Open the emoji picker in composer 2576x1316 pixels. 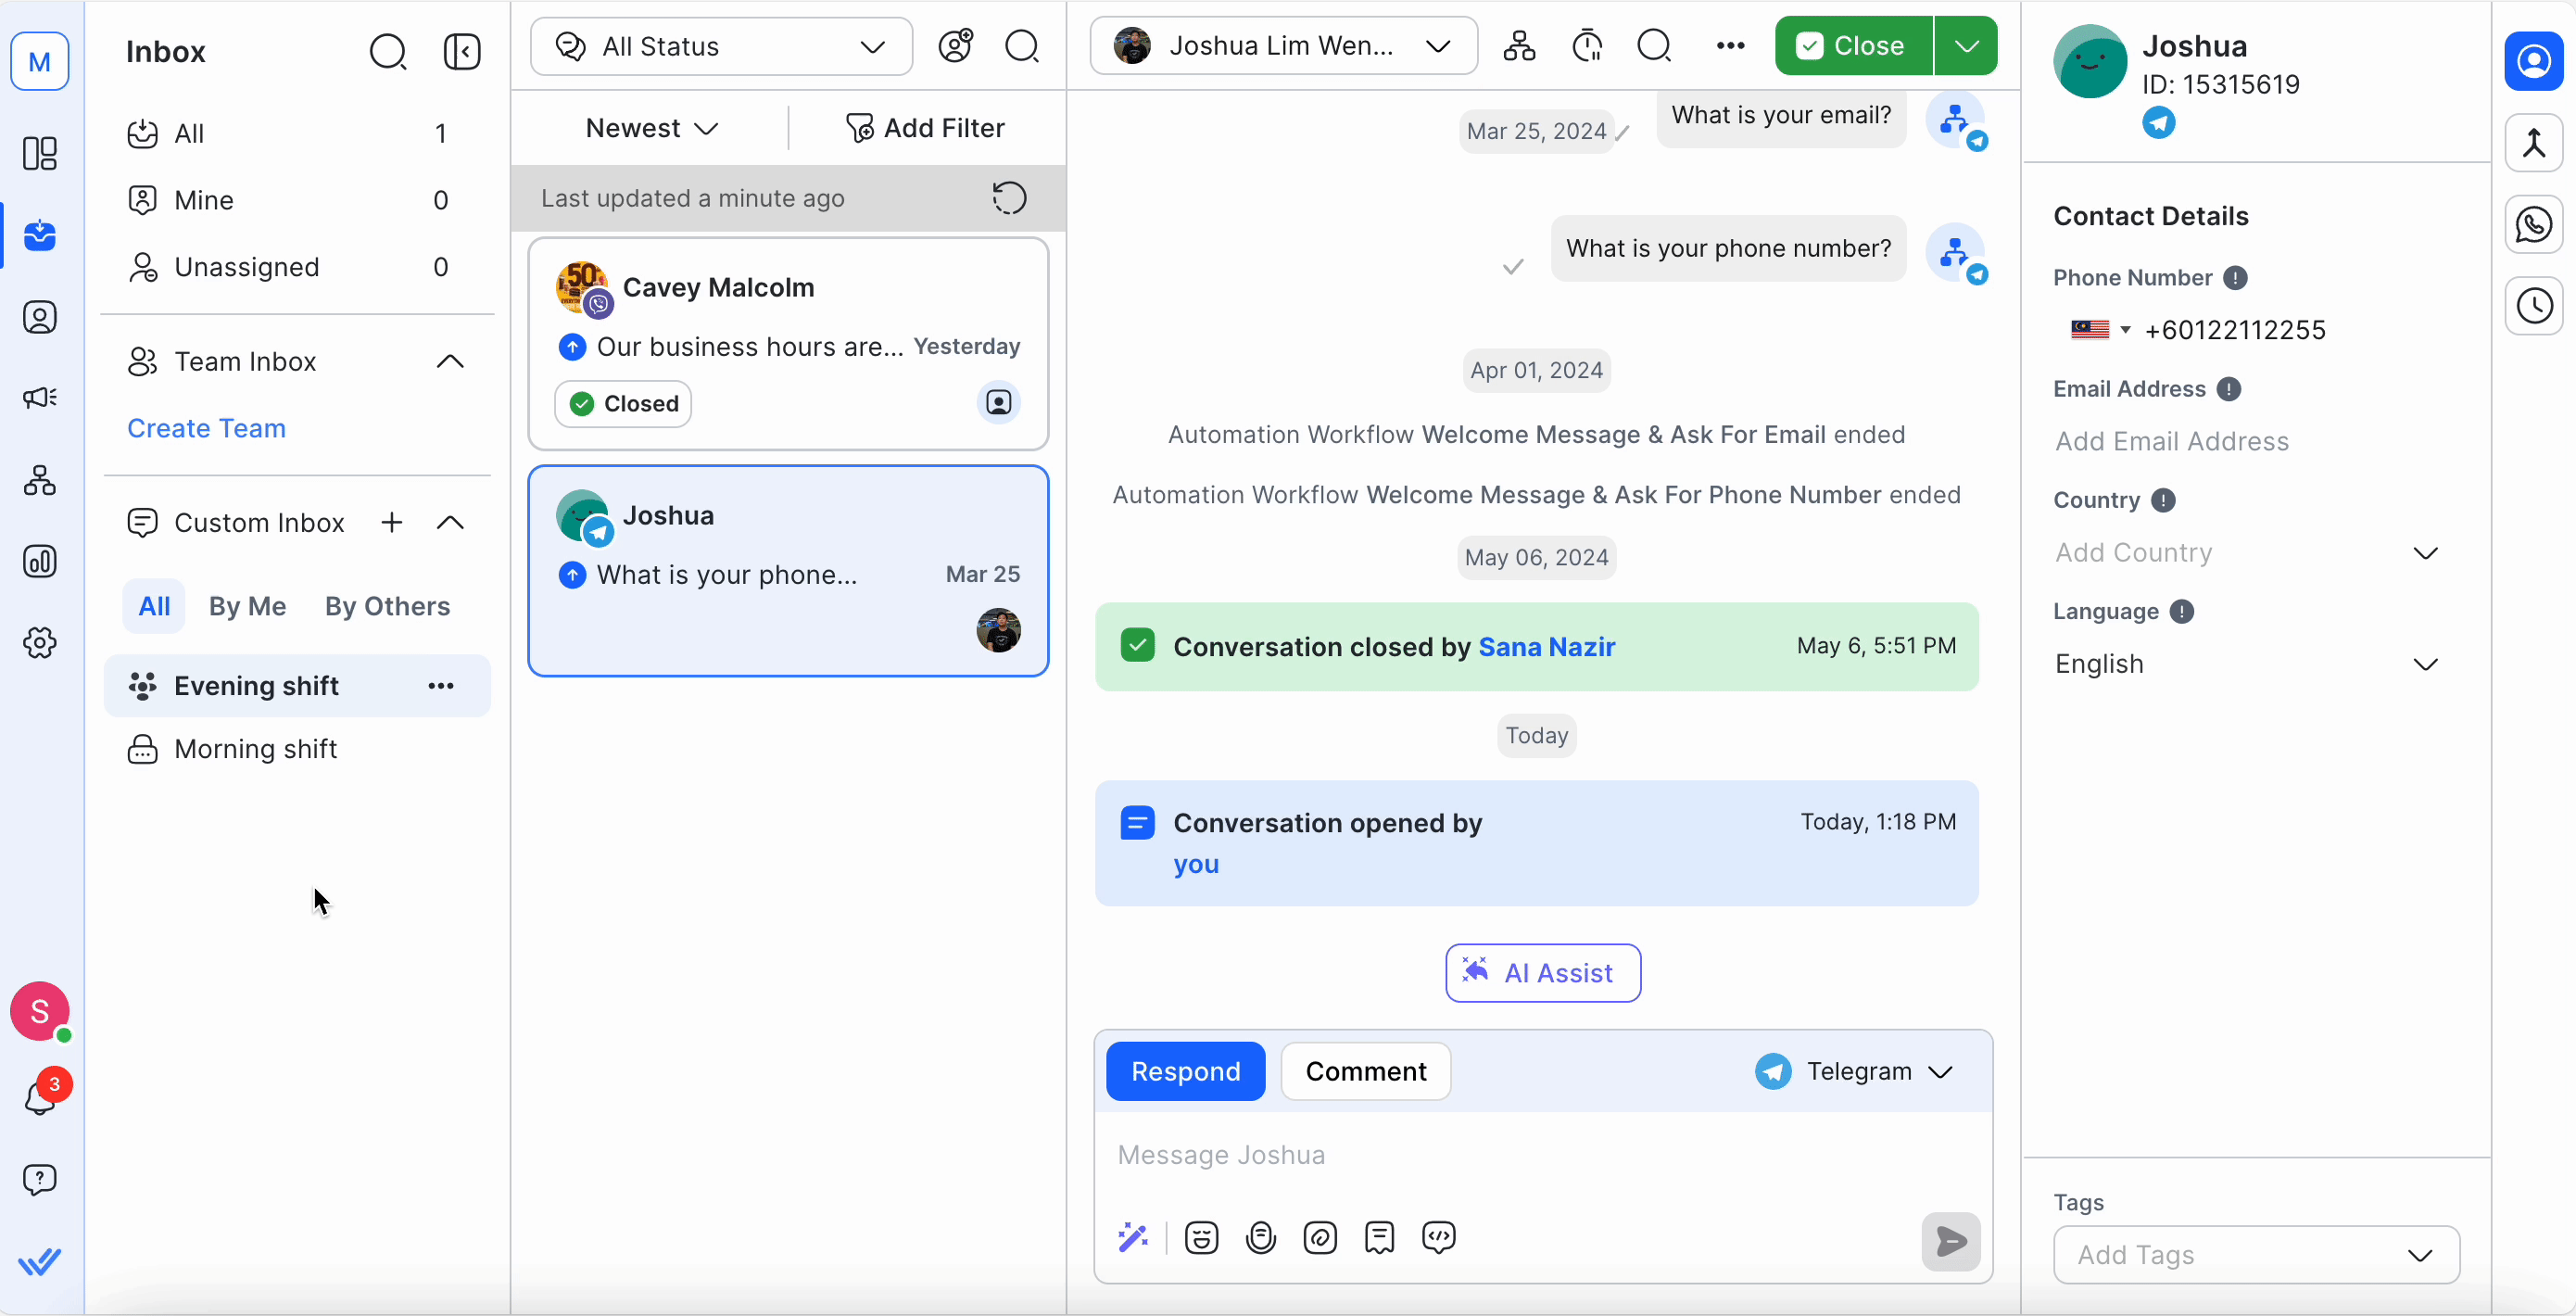1201,1238
